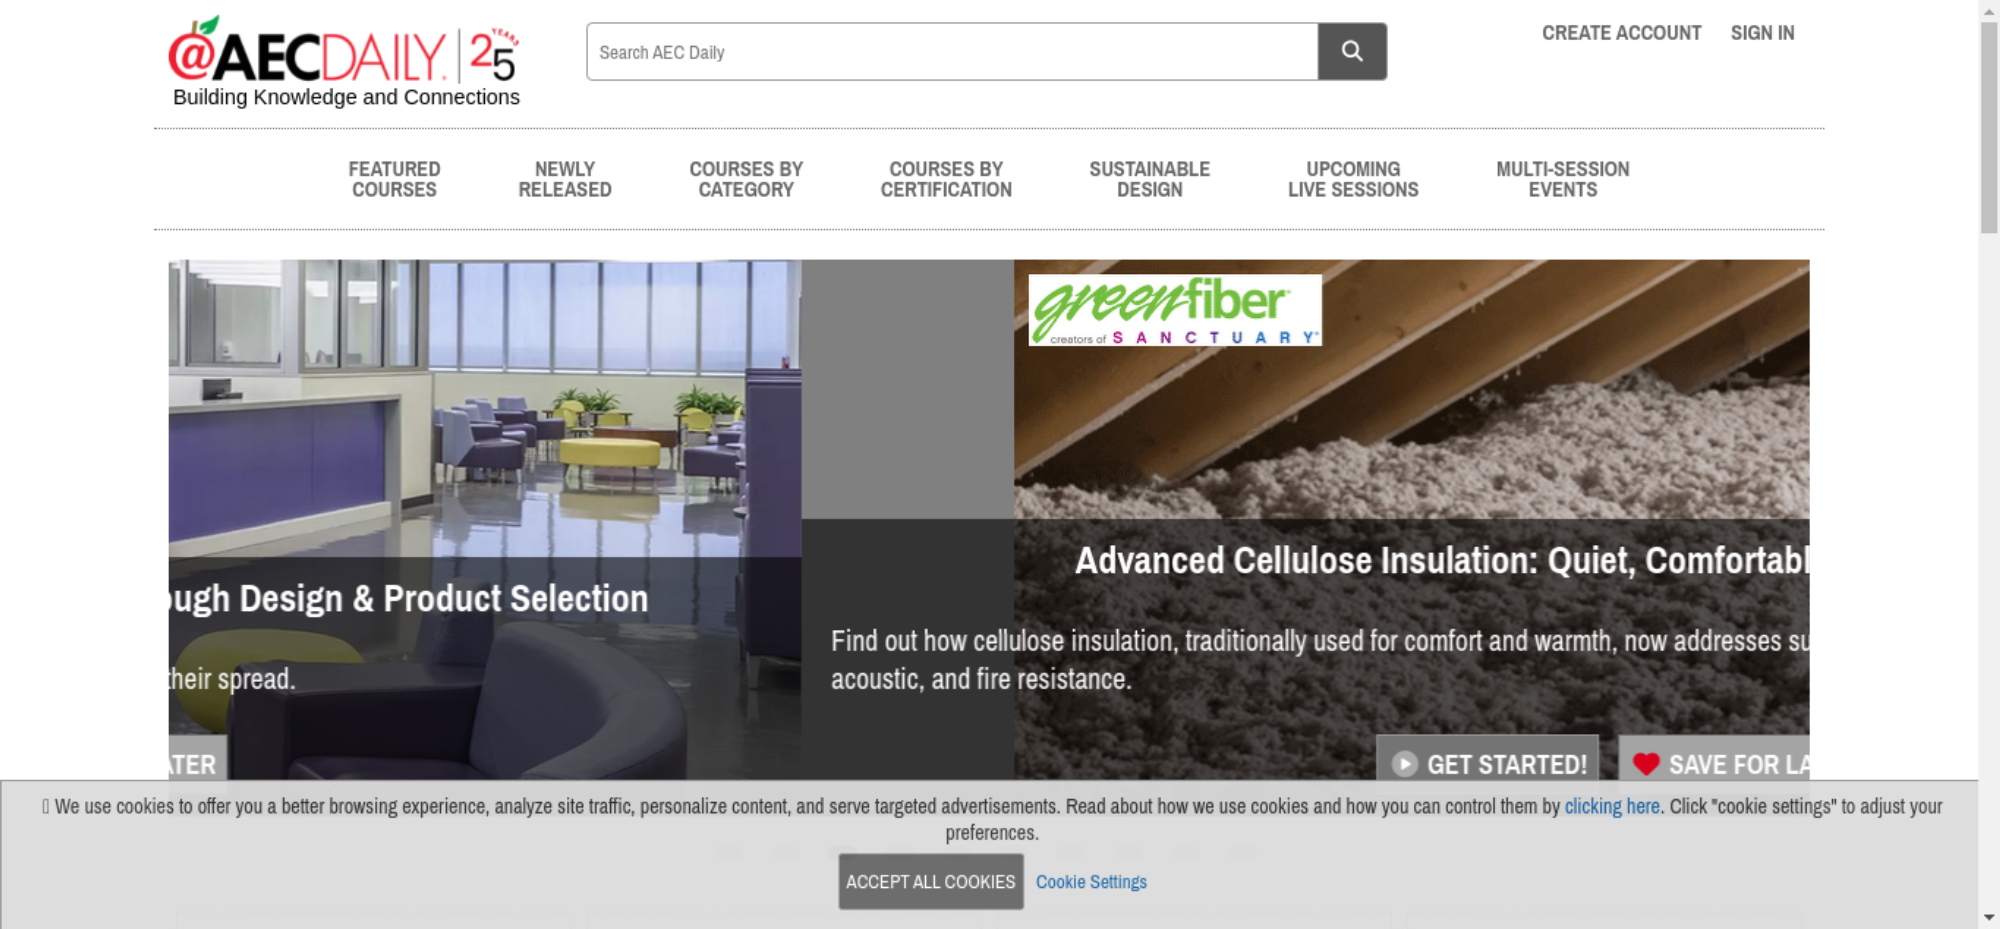2000x929 pixels.
Task: Click Create Account link
Action: pos(1621,33)
